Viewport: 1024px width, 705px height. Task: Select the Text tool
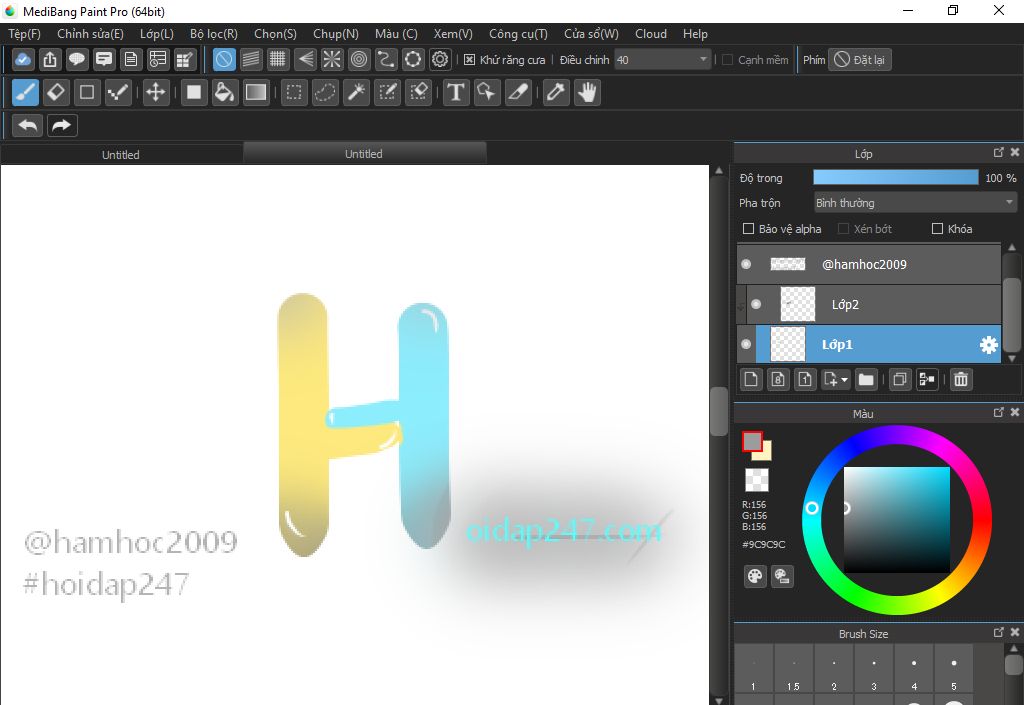point(456,92)
